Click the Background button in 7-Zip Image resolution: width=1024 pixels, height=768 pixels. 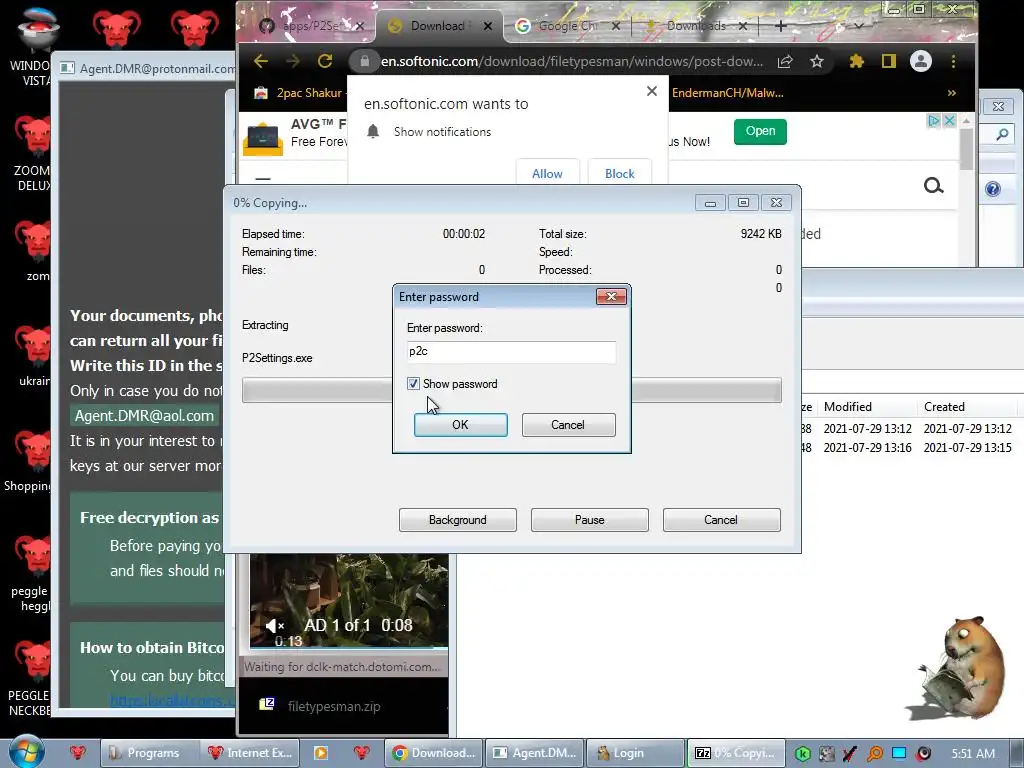pos(458,520)
